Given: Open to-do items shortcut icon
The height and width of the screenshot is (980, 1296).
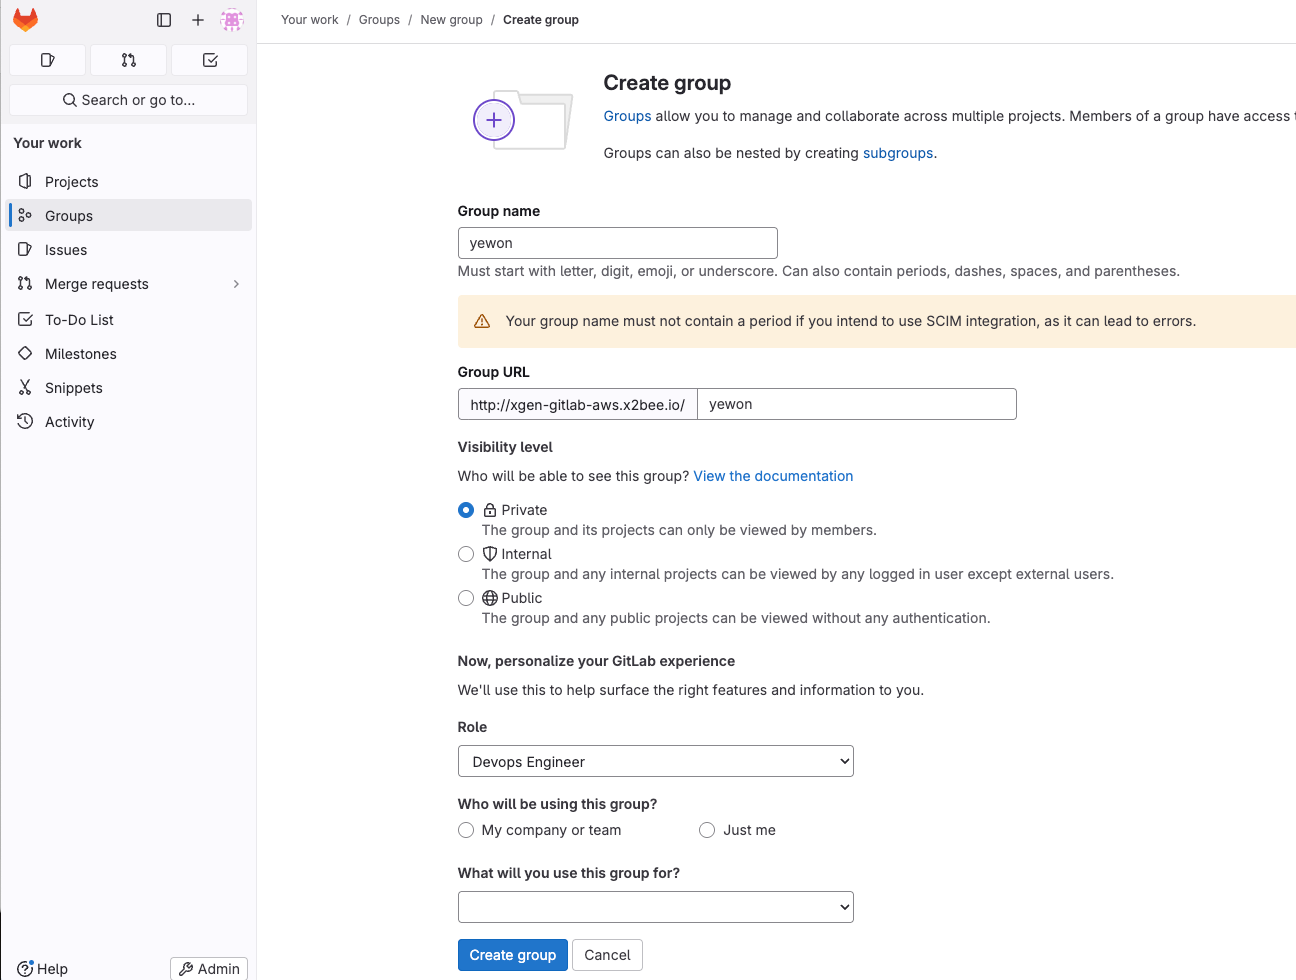Looking at the screenshot, I should coord(210,60).
